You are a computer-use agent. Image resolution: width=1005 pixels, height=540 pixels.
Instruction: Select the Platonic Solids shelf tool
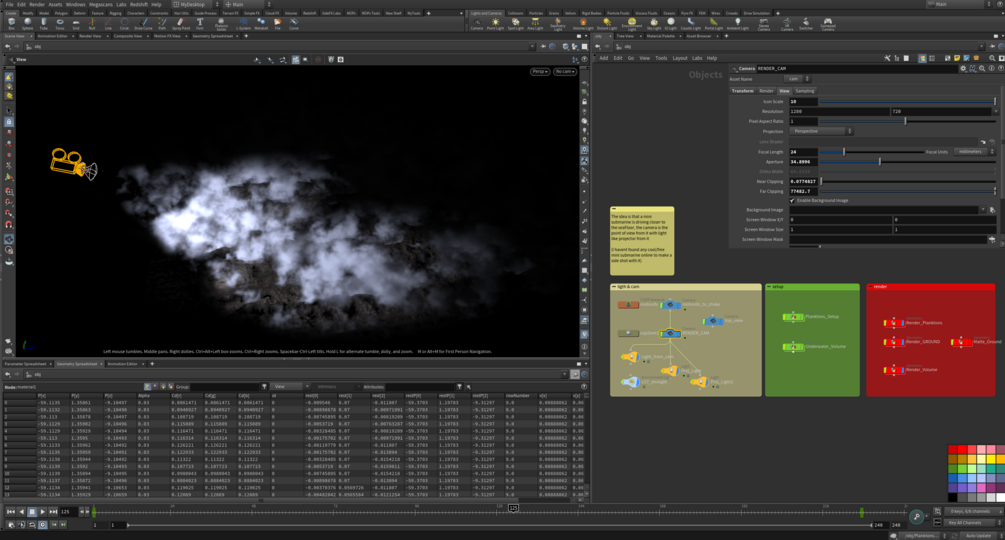click(x=221, y=24)
